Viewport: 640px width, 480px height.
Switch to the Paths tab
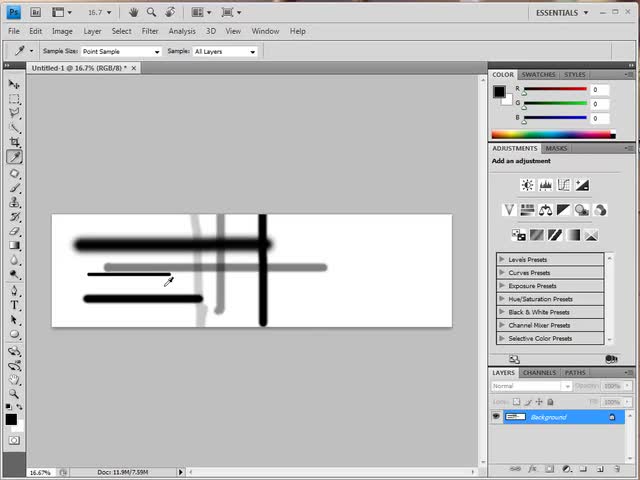575,373
